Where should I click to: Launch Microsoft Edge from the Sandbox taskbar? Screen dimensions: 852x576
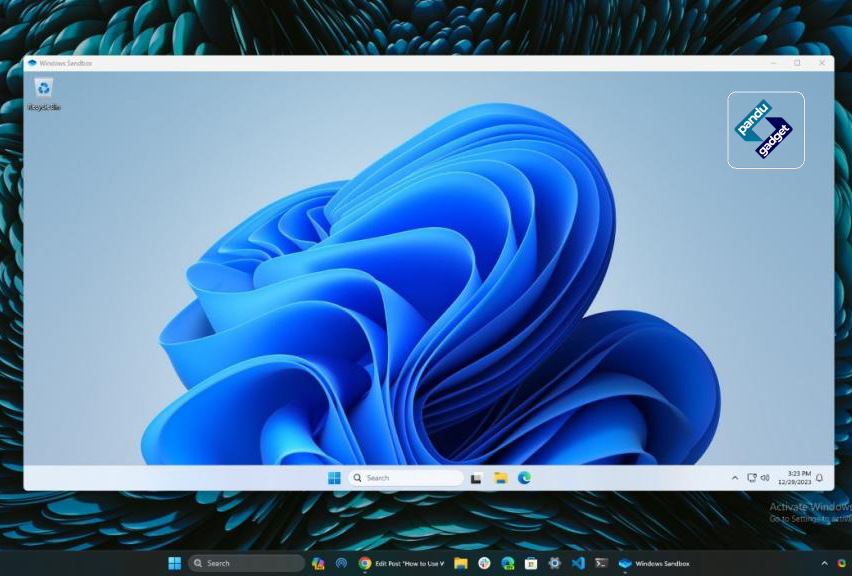coord(524,478)
